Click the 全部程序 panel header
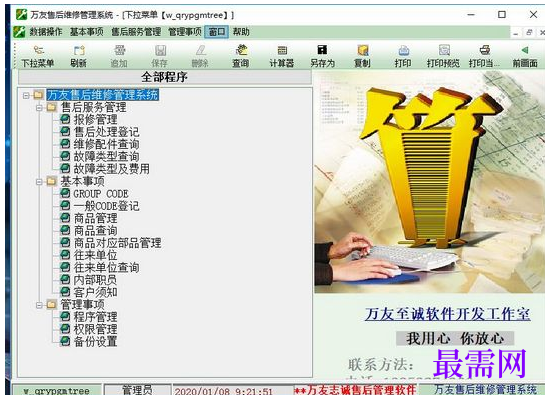 pyautogui.click(x=164, y=77)
